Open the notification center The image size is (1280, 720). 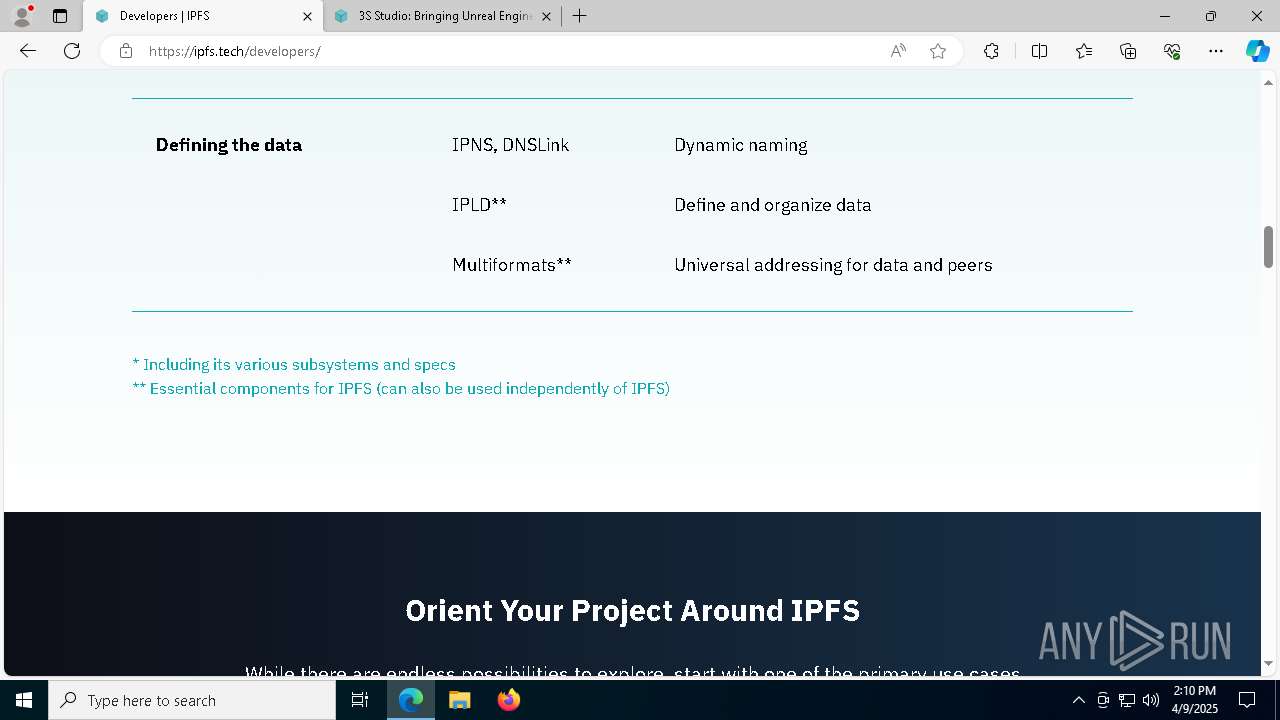(x=1247, y=700)
